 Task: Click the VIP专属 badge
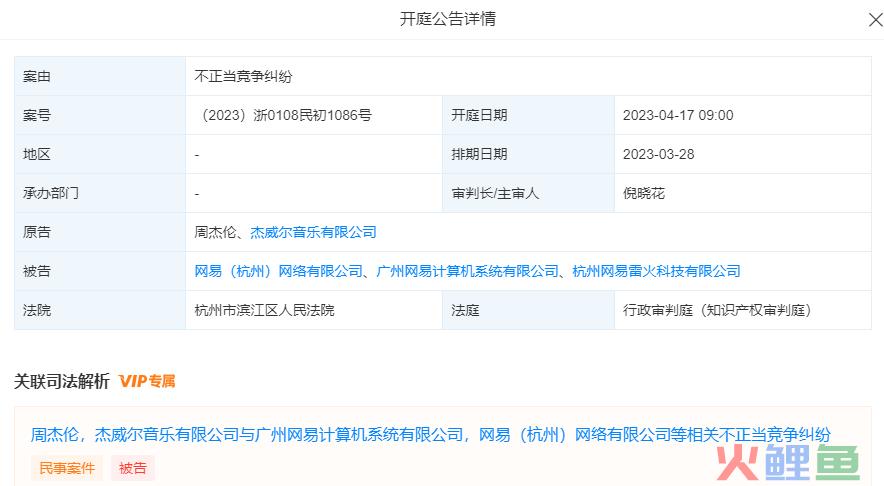(147, 381)
